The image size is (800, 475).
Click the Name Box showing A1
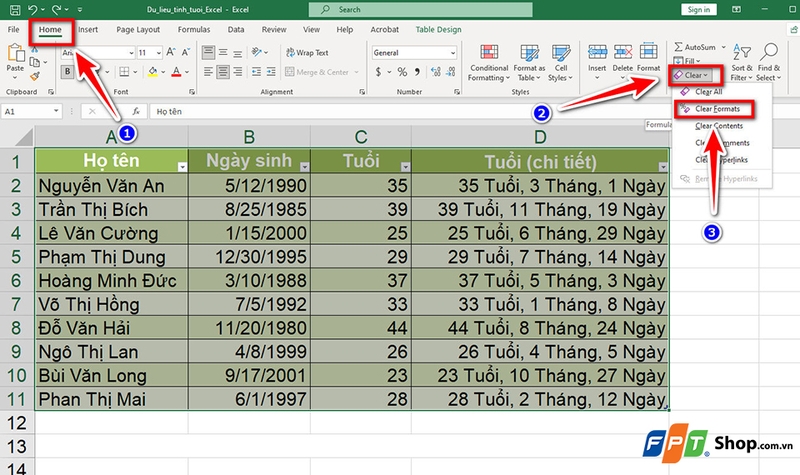coord(31,111)
